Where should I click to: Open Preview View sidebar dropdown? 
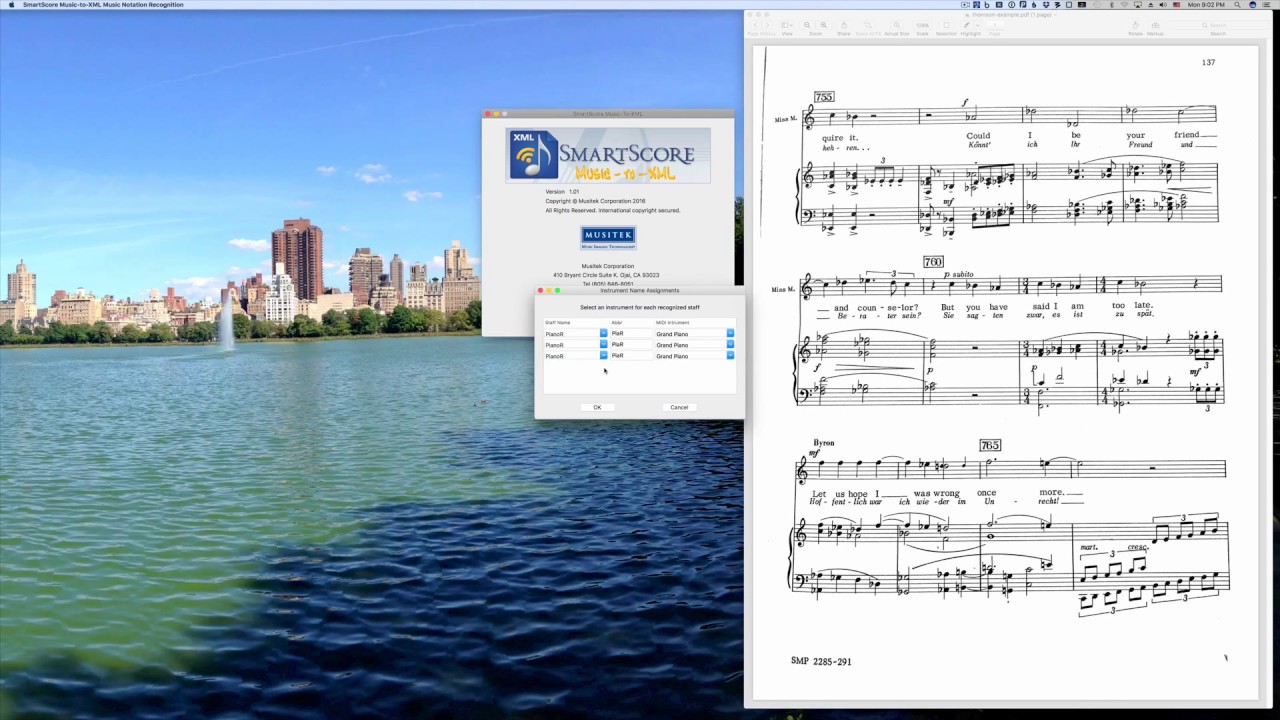pyautogui.click(x=787, y=25)
